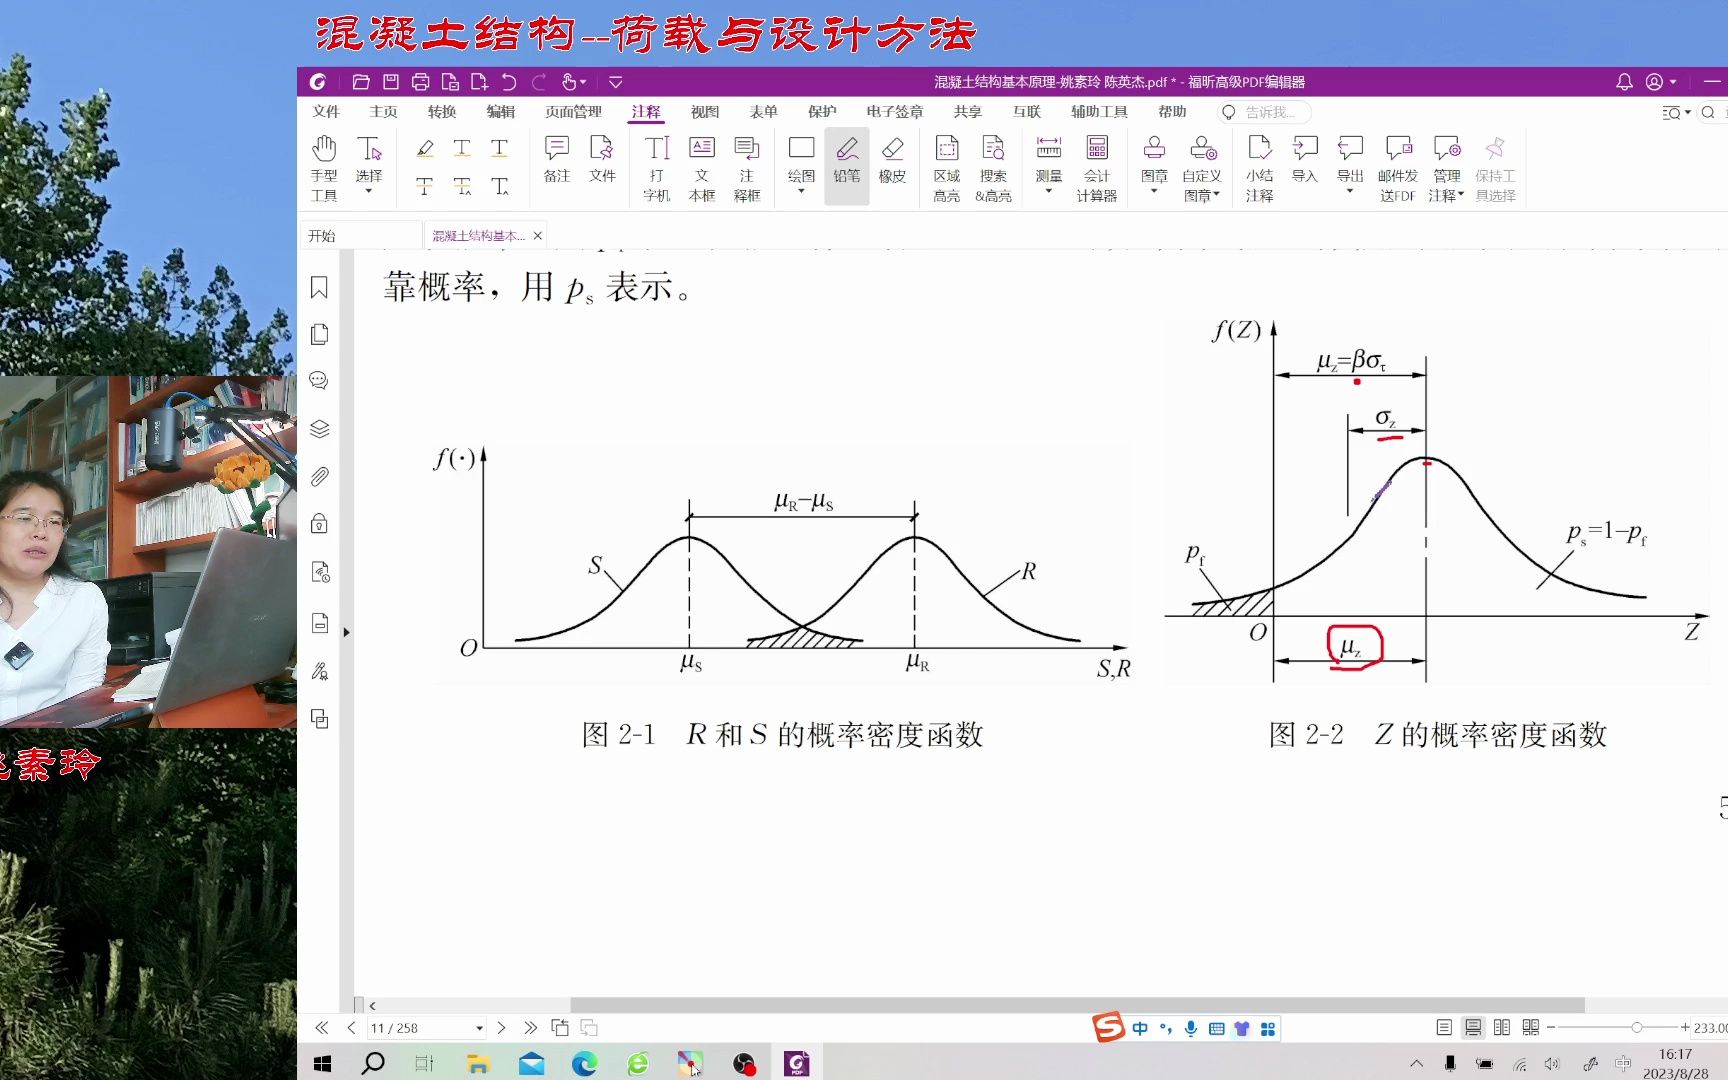1728x1080 pixels.
Task: Add a Note comment (备注)
Action: 557,160
